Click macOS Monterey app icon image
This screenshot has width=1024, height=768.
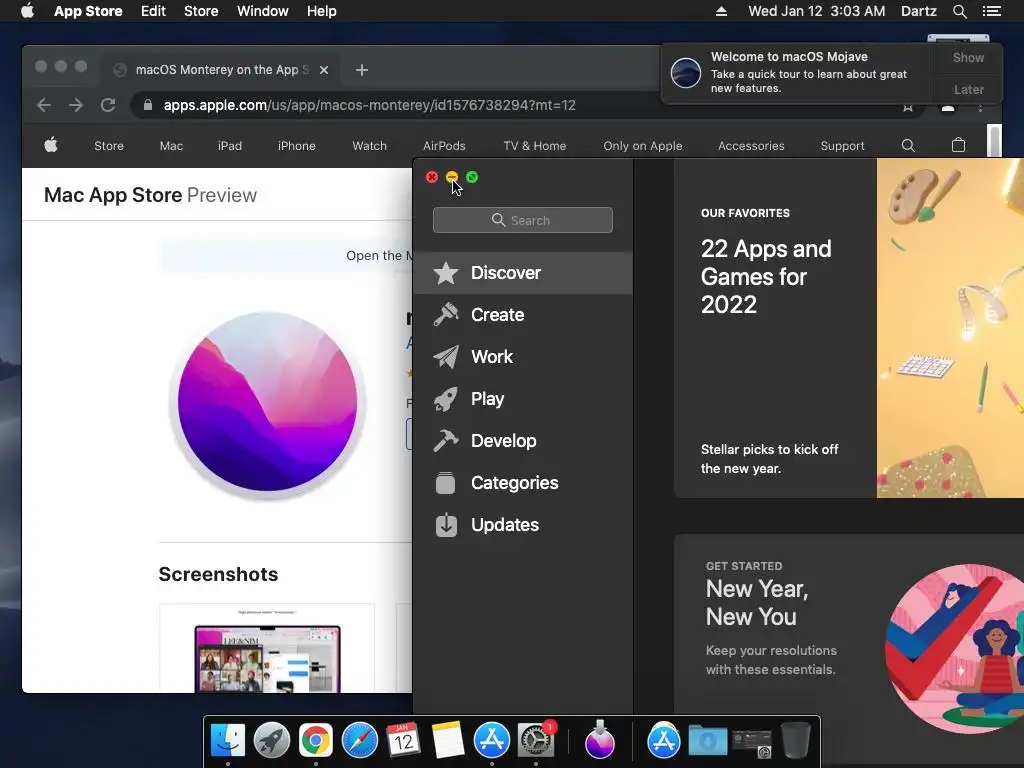tap(267, 402)
